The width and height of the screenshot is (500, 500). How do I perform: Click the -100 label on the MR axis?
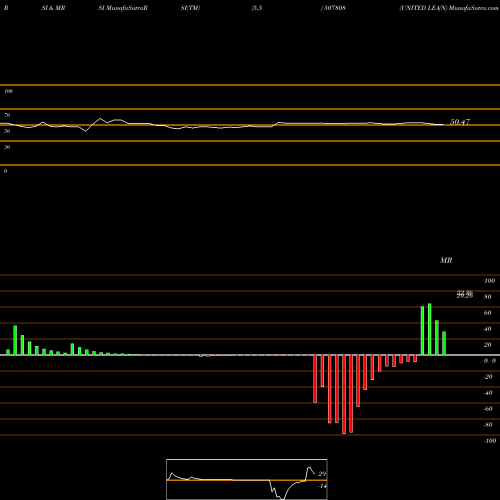(490, 441)
